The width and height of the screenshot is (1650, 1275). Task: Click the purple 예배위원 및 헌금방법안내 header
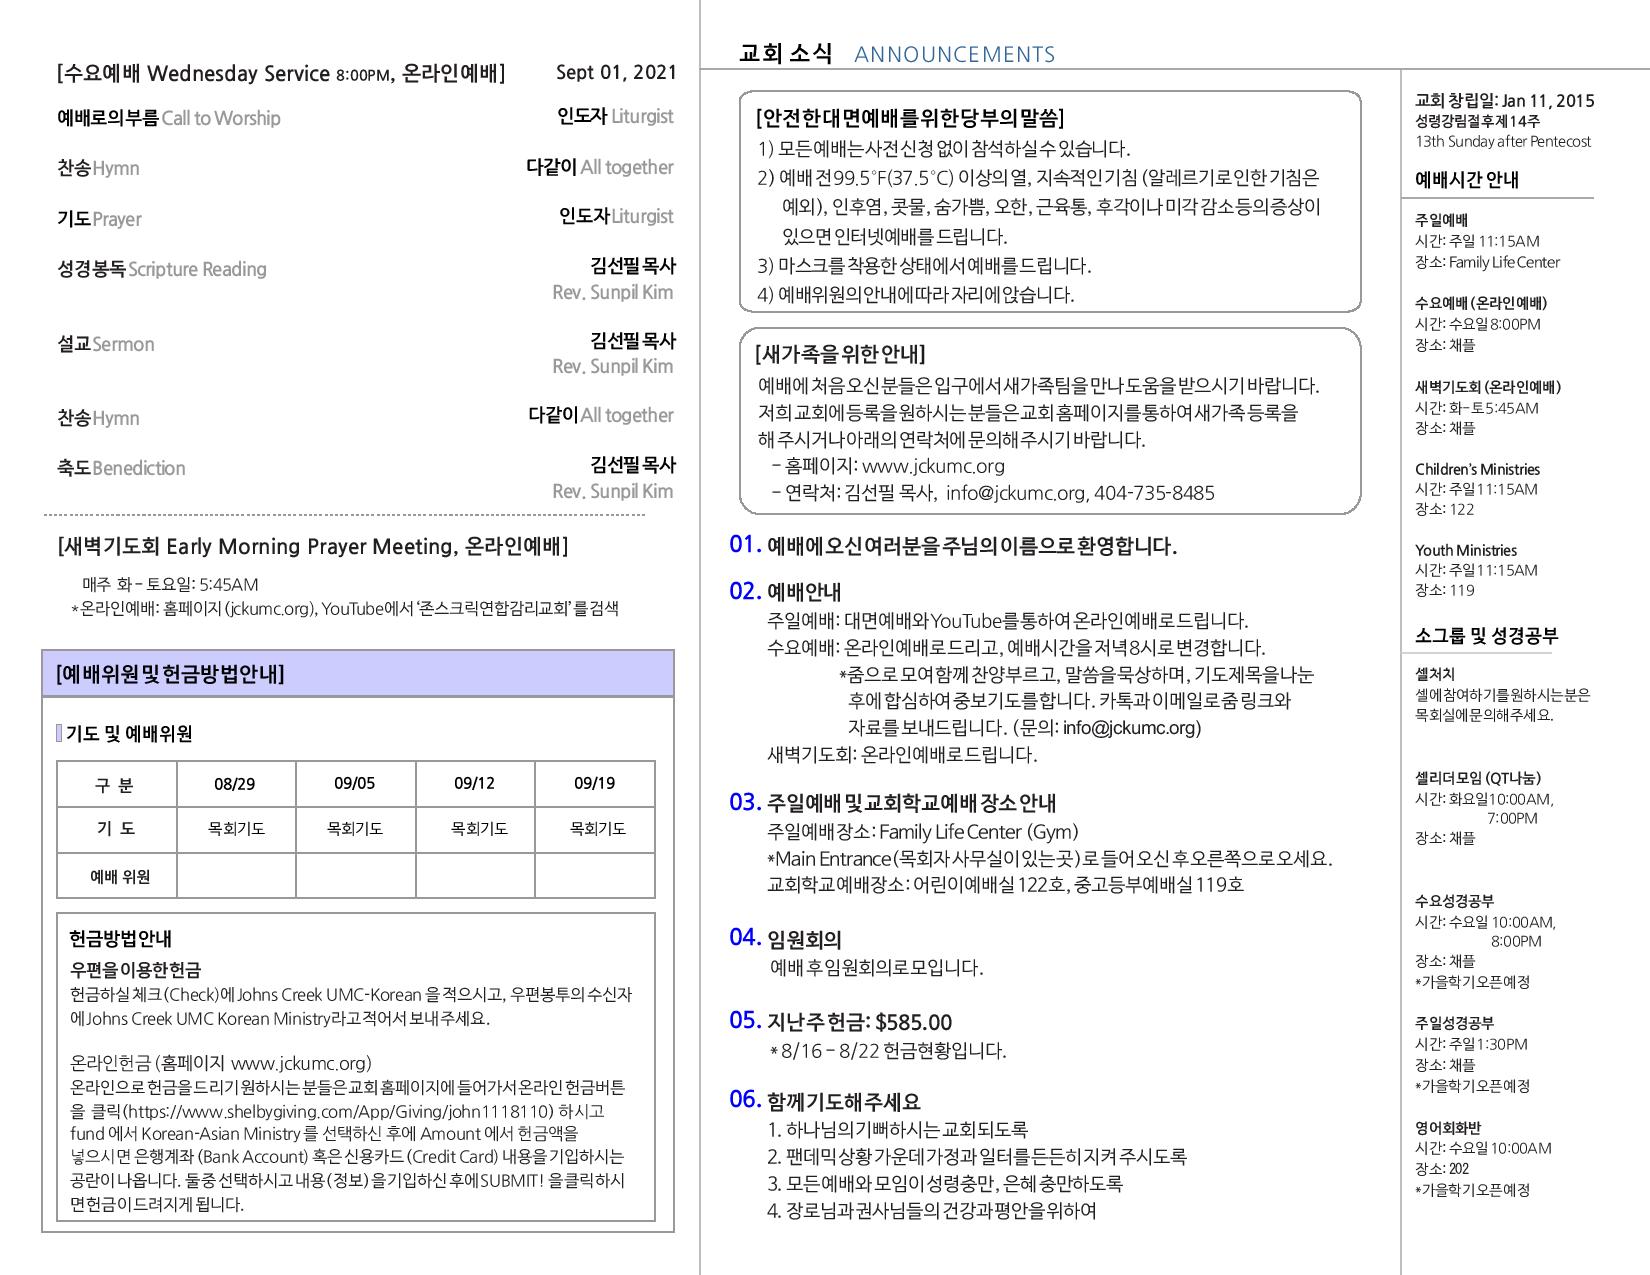point(358,674)
